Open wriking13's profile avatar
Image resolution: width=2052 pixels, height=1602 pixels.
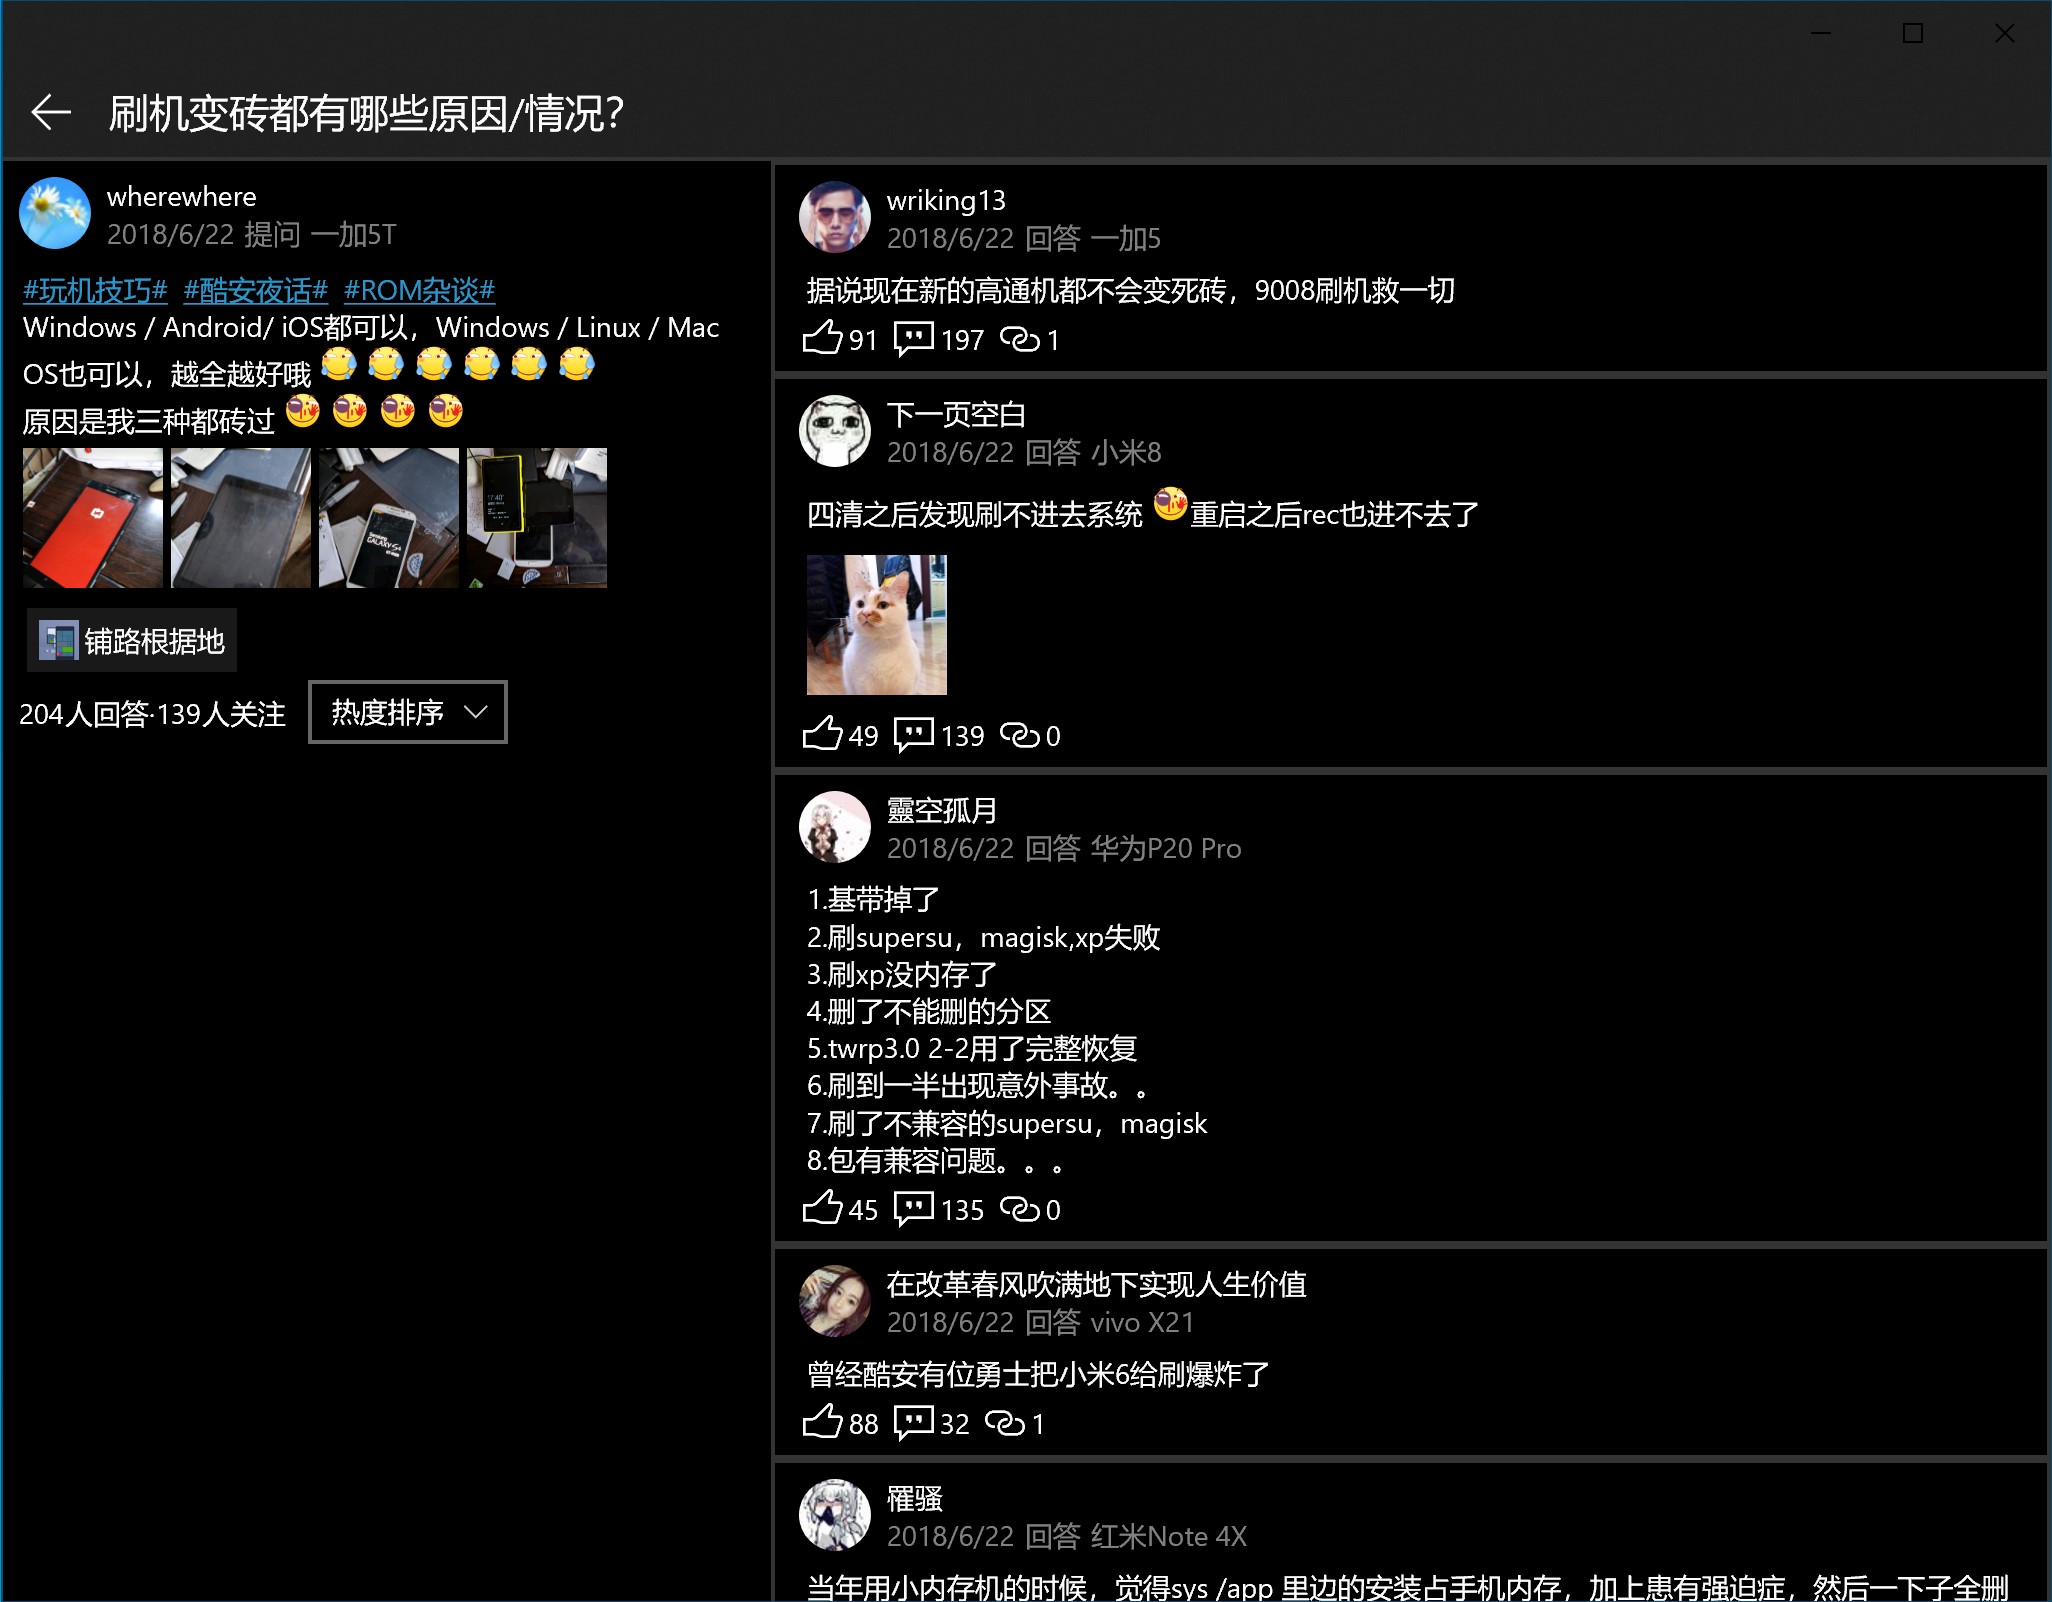click(834, 217)
